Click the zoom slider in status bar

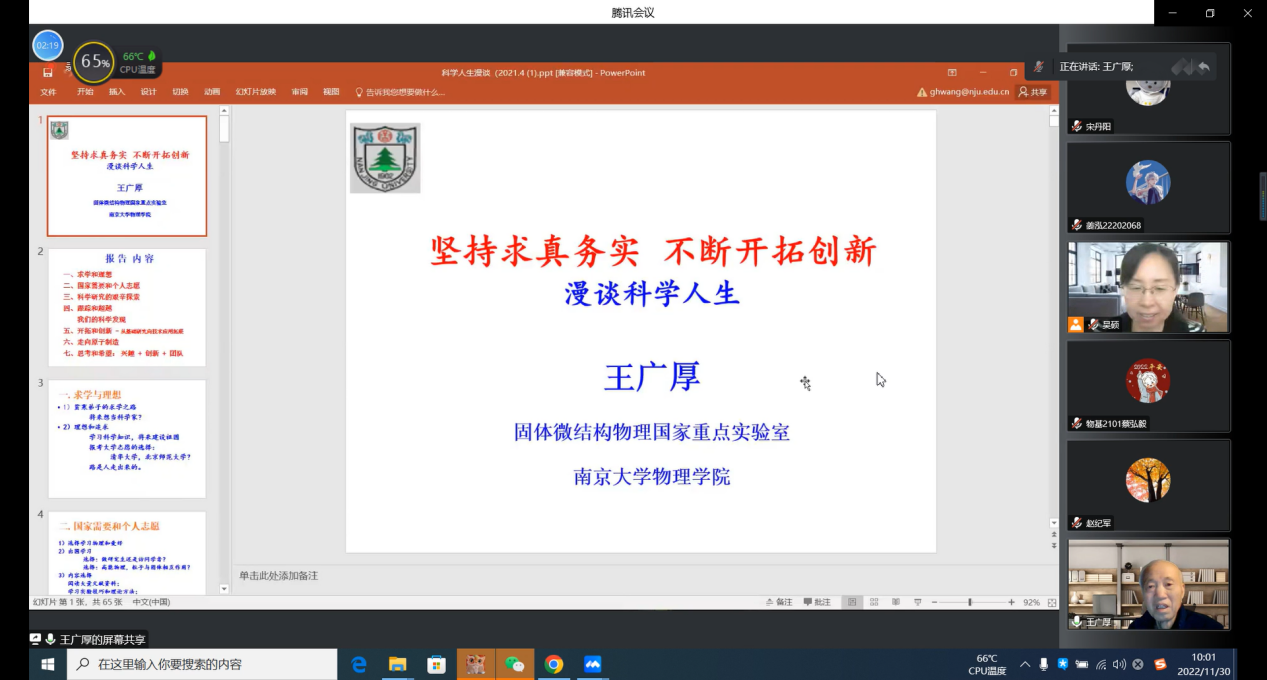pyautogui.click(x=969, y=602)
